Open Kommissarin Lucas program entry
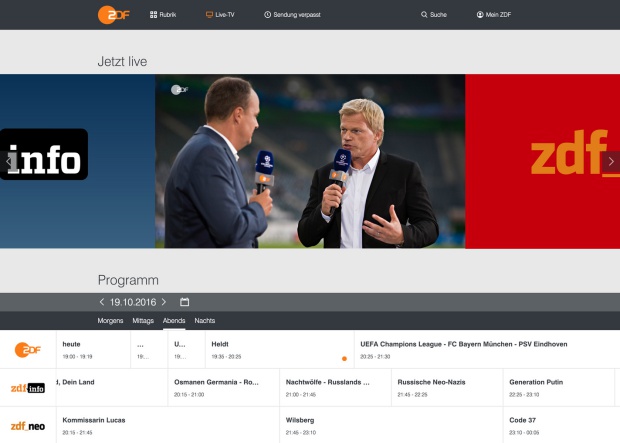 point(168,426)
